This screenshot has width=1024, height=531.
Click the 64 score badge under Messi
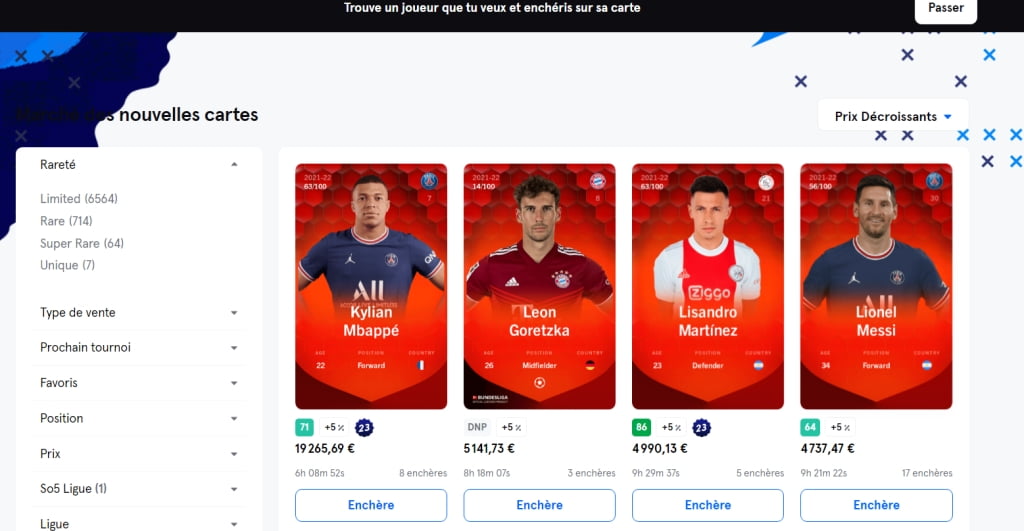tap(810, 427)
